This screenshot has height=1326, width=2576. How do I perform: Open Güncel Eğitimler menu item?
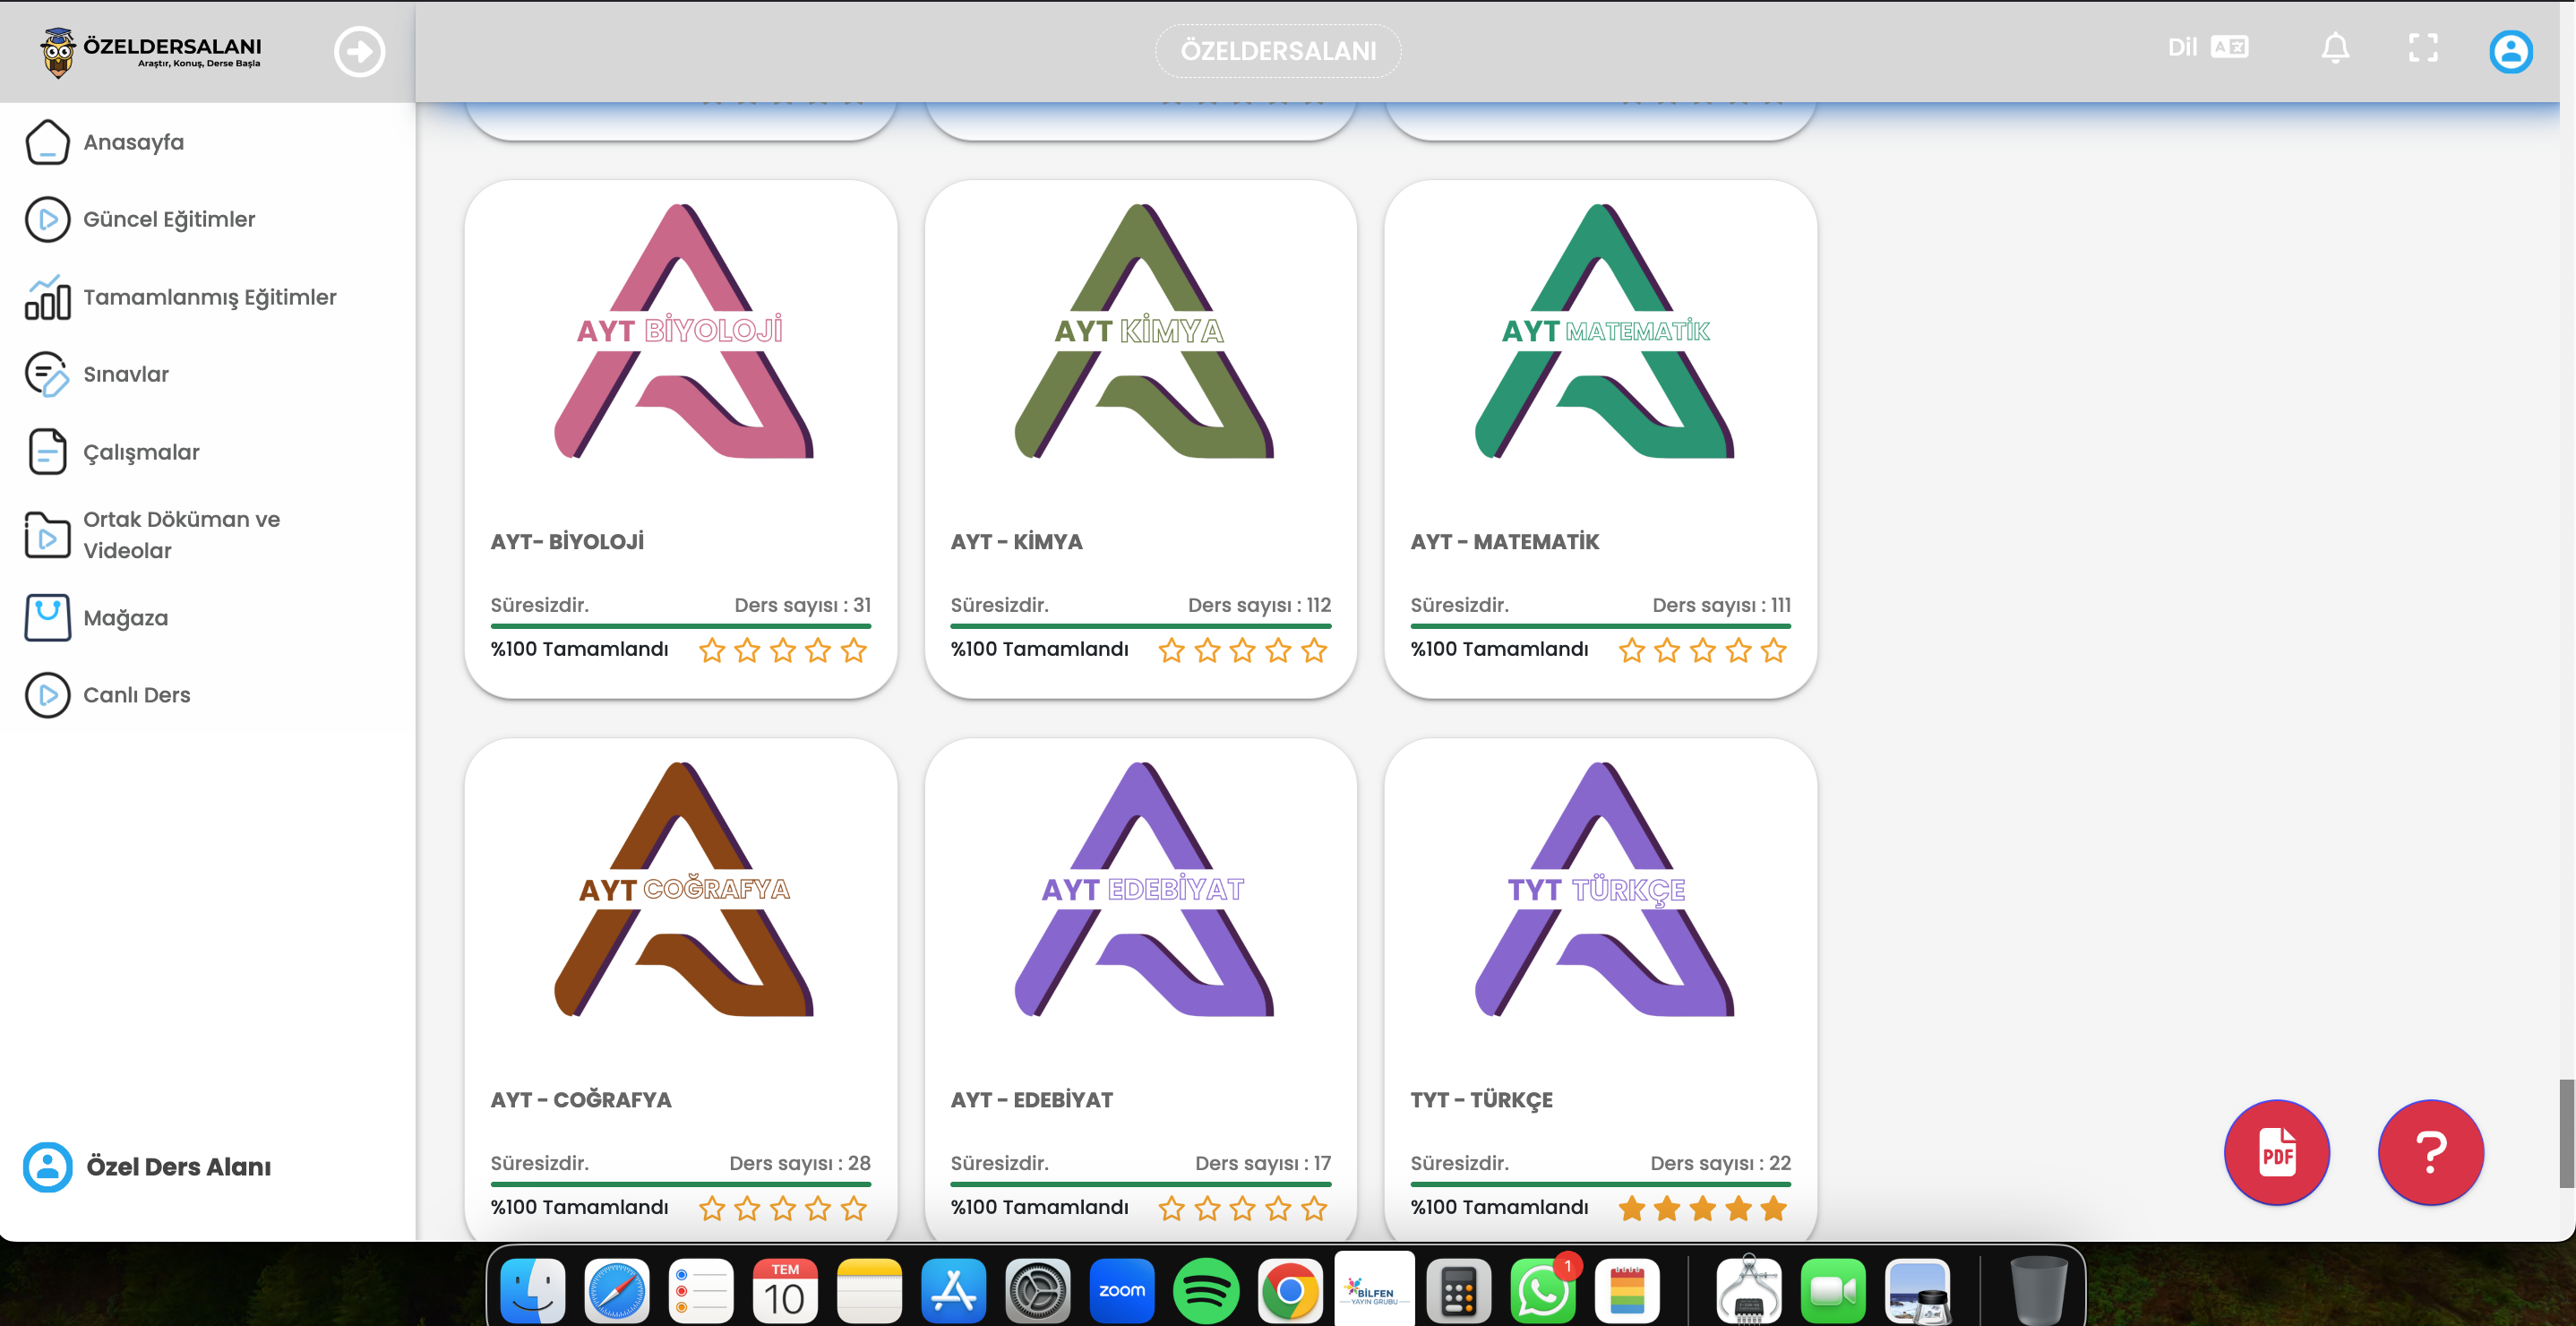click(x=168, y=219)
